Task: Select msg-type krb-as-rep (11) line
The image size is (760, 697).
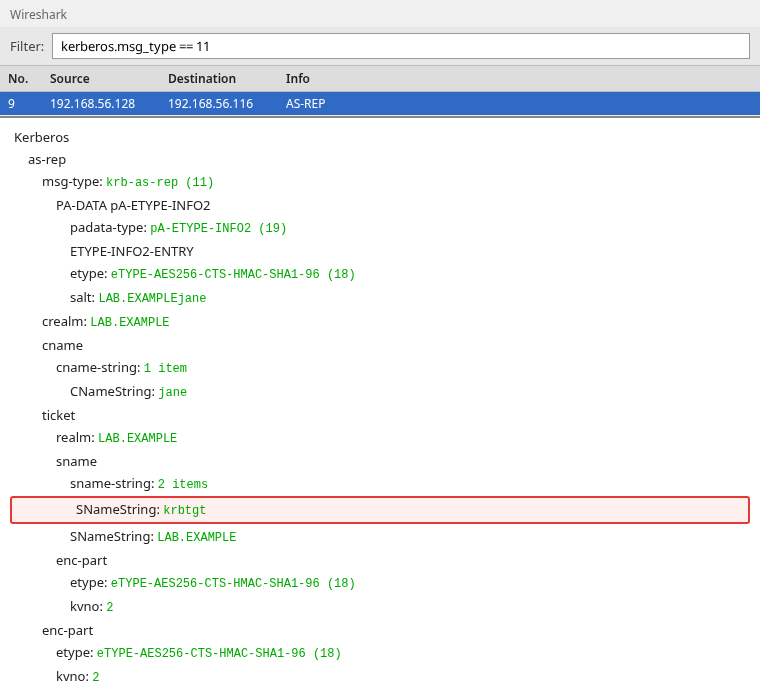Action: pos(127,182)
